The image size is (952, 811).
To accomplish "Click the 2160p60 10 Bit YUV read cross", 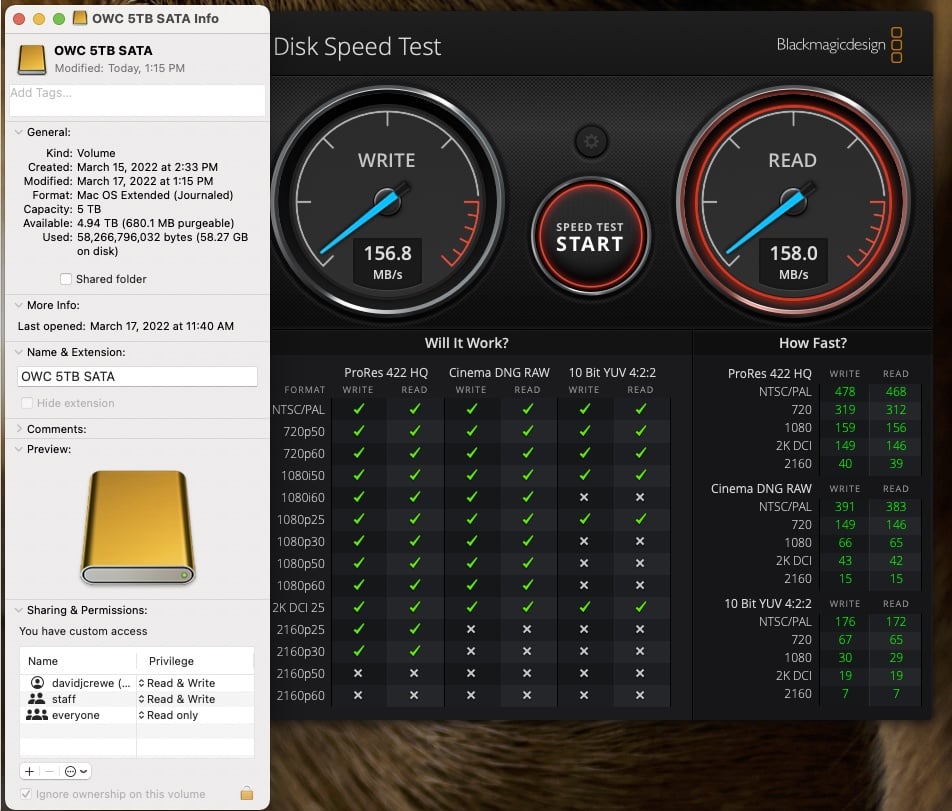I will 640,696.
